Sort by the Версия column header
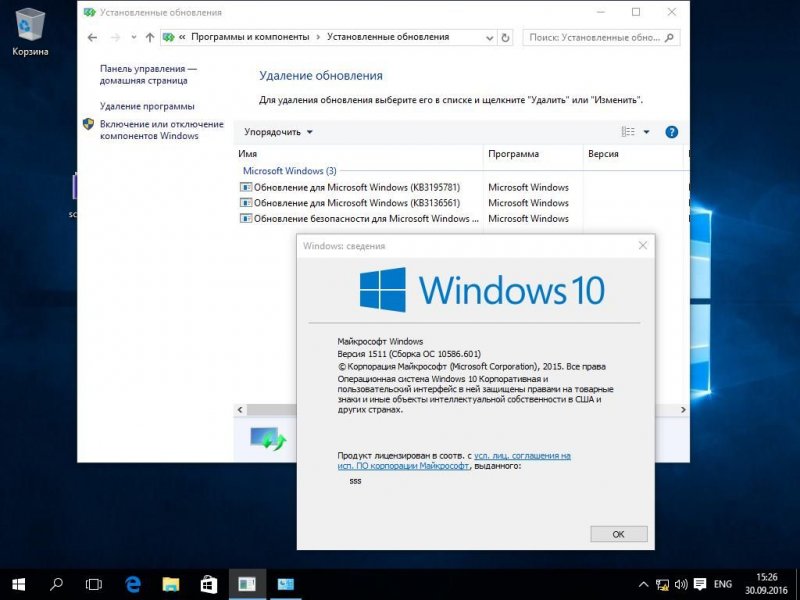Viewport: 800px width, 600px height. pos(633,154)
